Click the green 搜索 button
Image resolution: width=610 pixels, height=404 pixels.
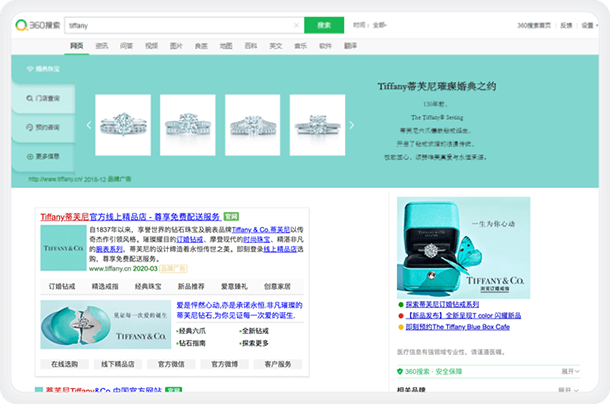click(324, 25)
